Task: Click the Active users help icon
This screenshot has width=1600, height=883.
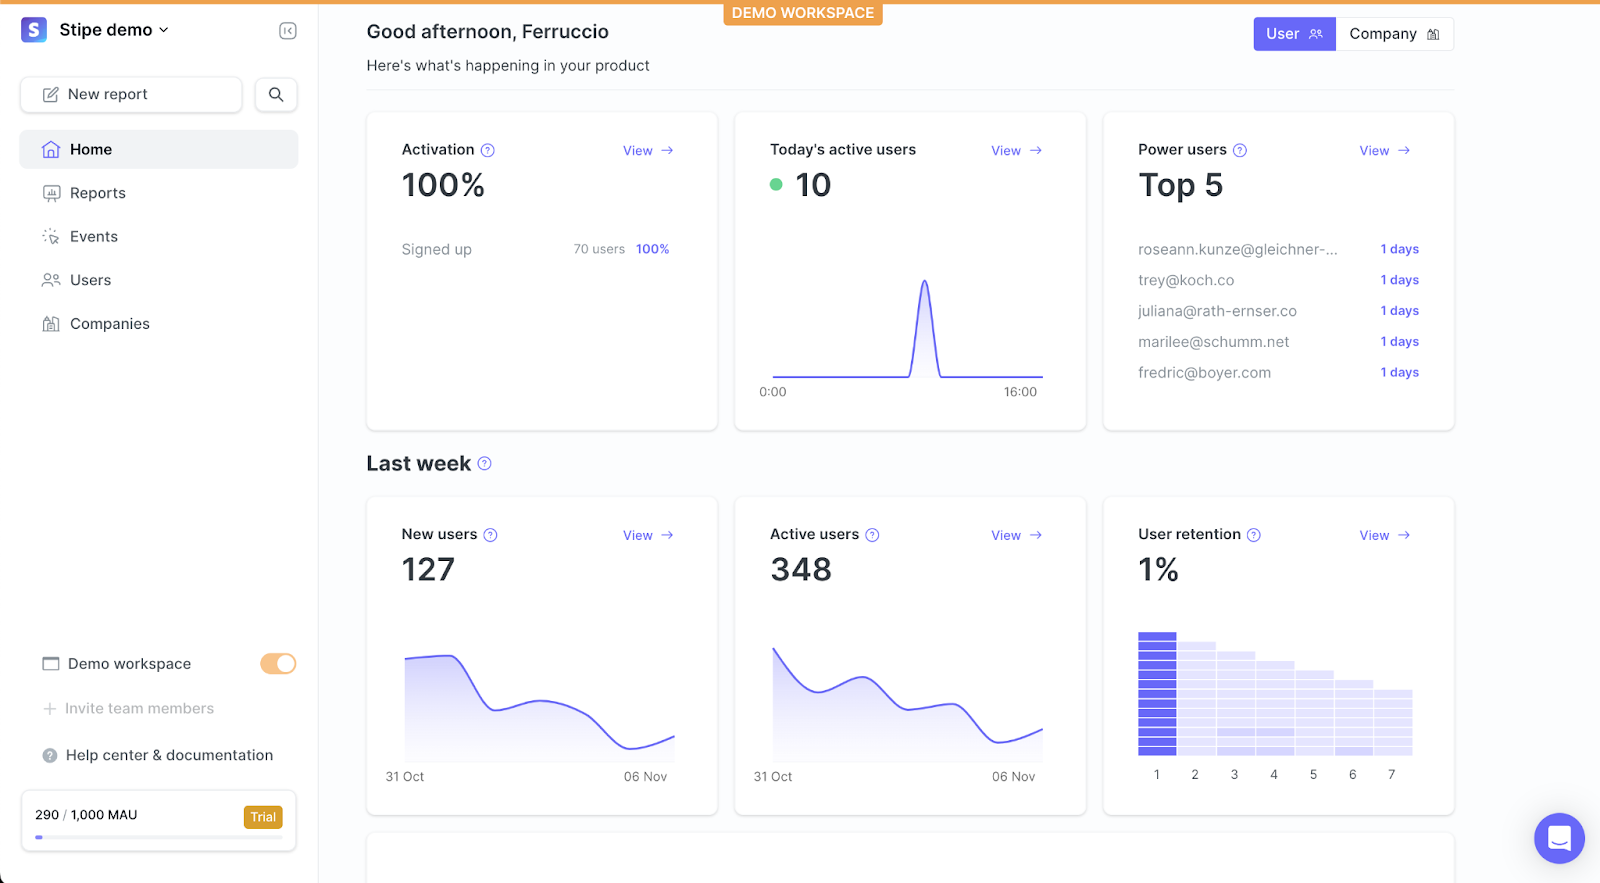Action: (872, 535)
